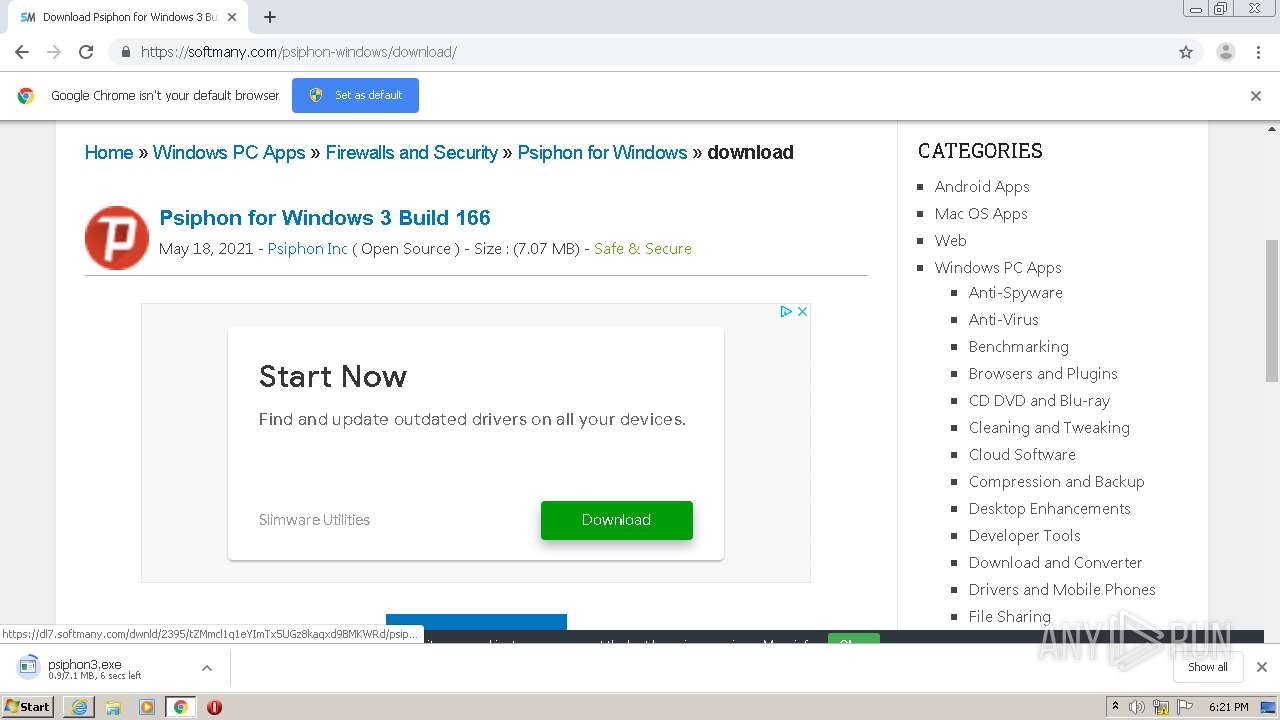Open the Mac OS Apps category
The image size is (1280, 720).
(x=981, y=214)
